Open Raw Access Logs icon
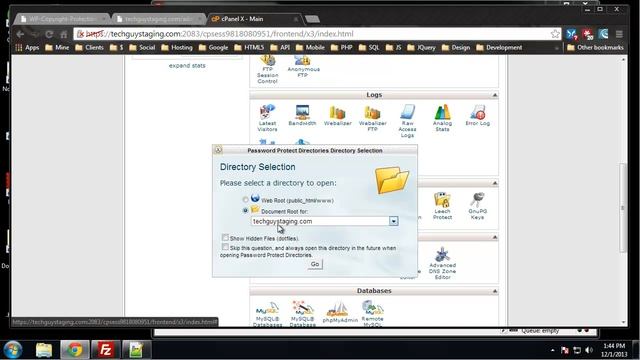 (407, 121)
